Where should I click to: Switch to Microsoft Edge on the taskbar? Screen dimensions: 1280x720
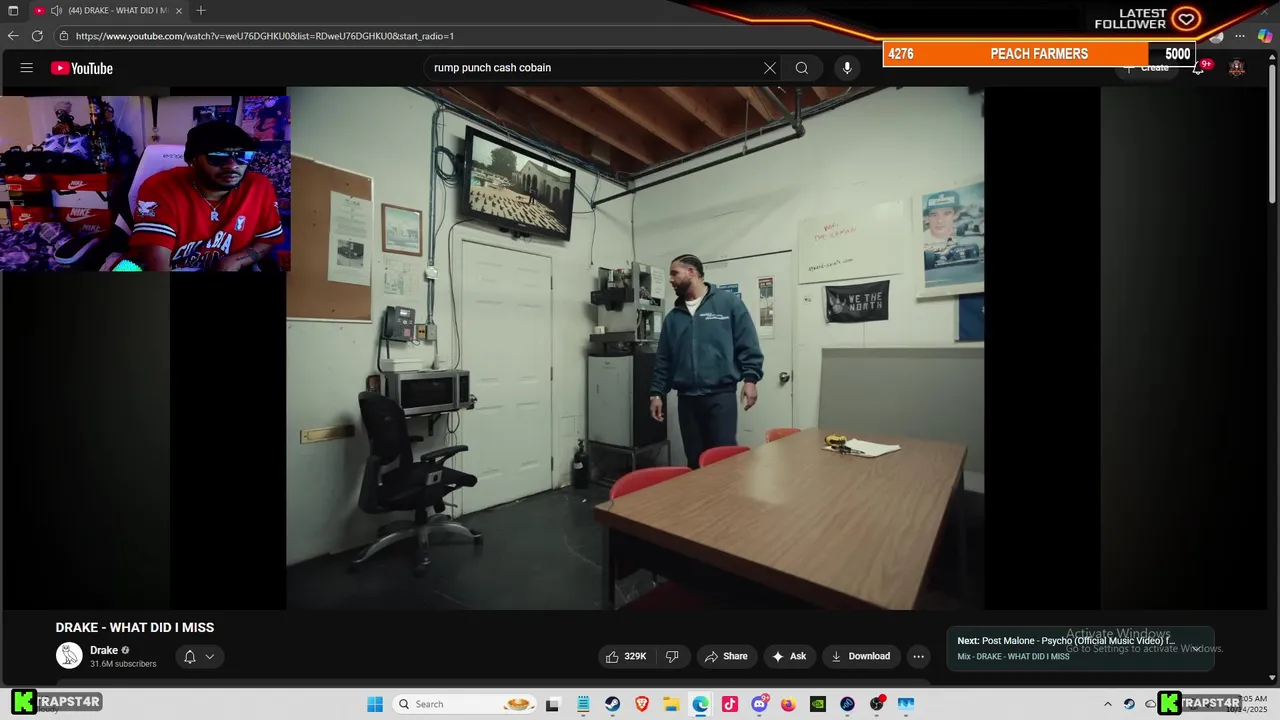700,704
